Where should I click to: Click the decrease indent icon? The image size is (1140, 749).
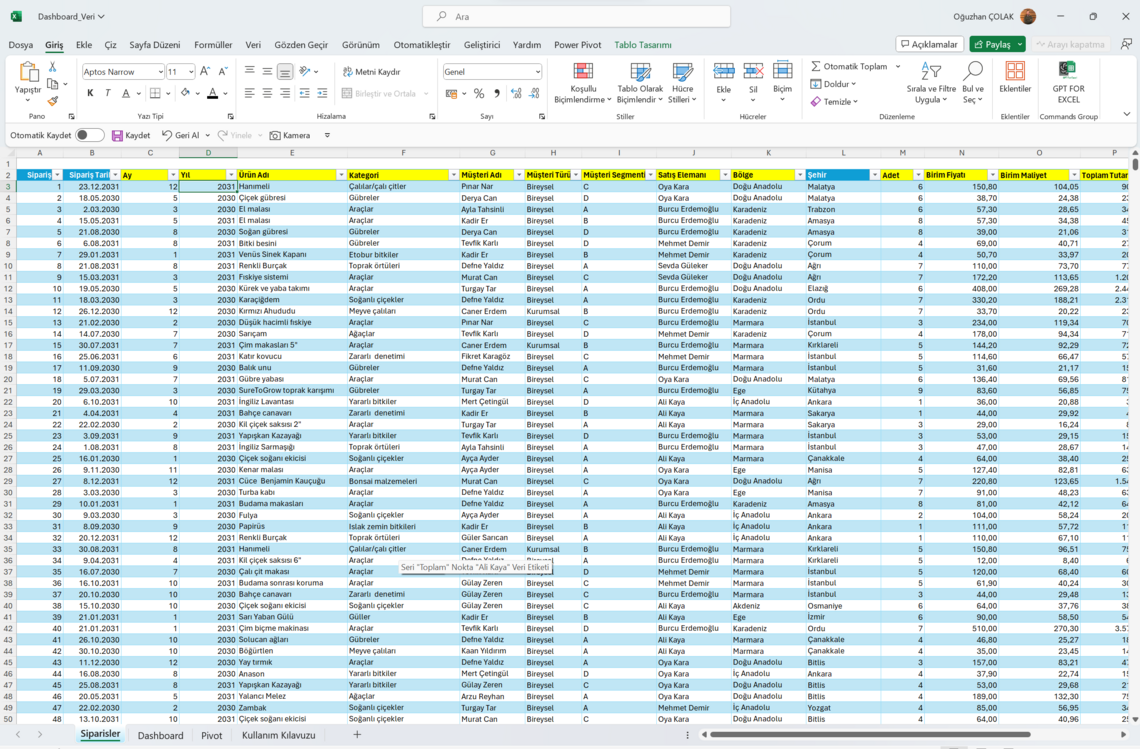coord(304,93)
